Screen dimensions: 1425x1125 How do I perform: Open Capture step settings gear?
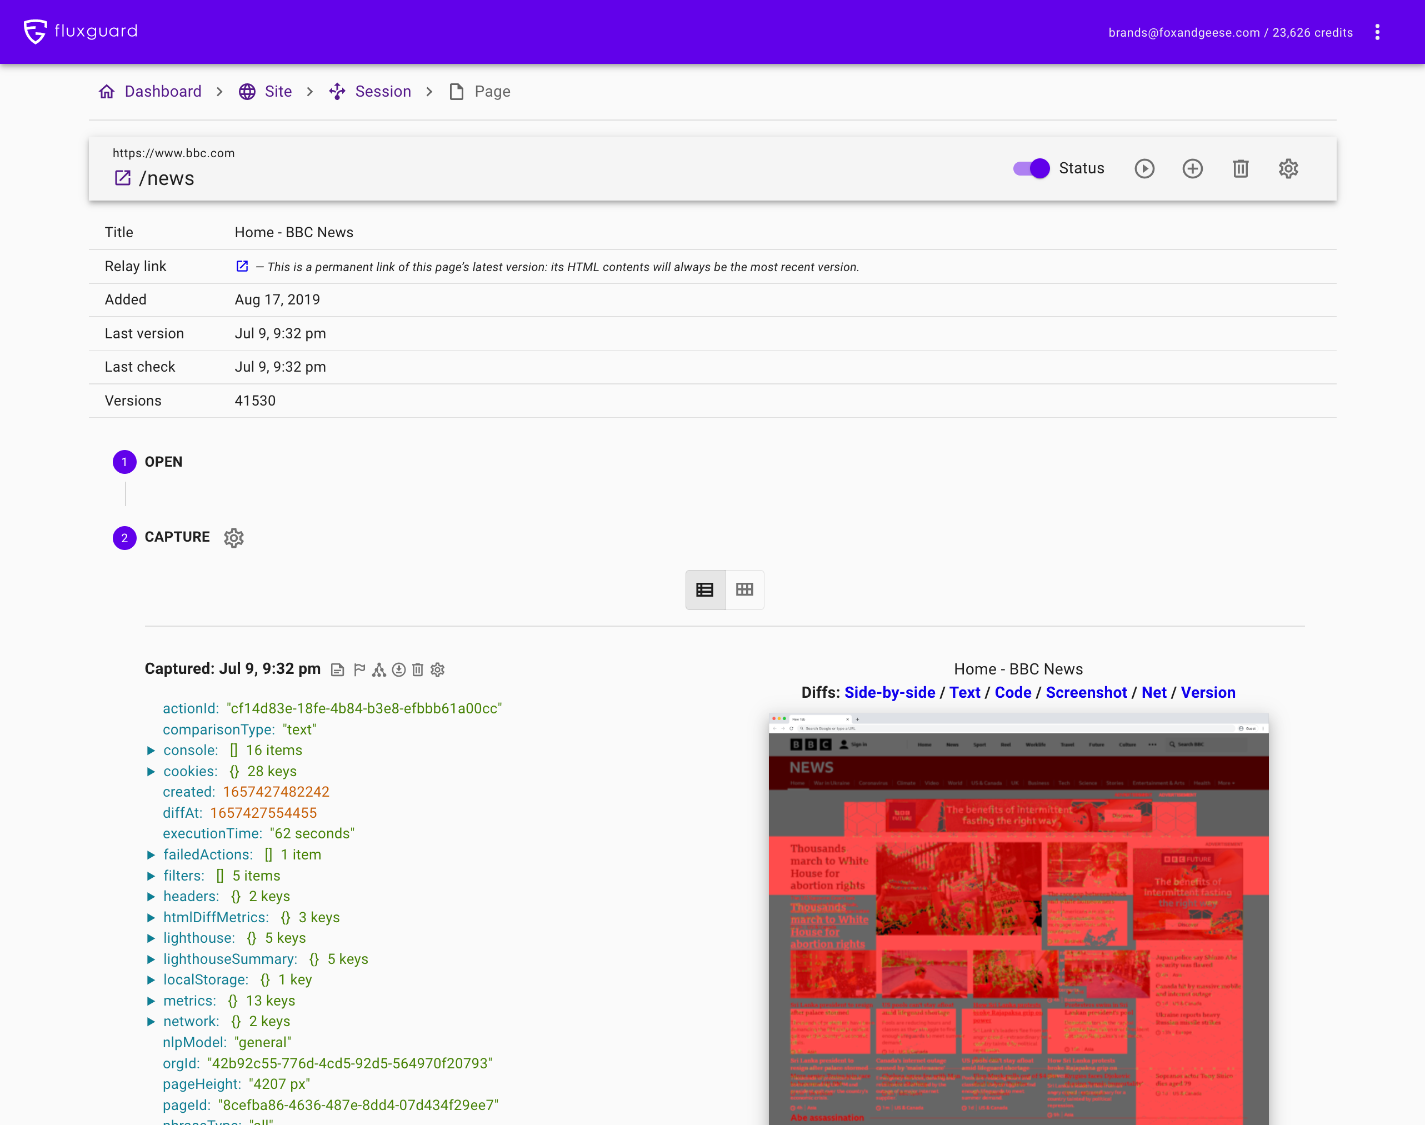234,538
